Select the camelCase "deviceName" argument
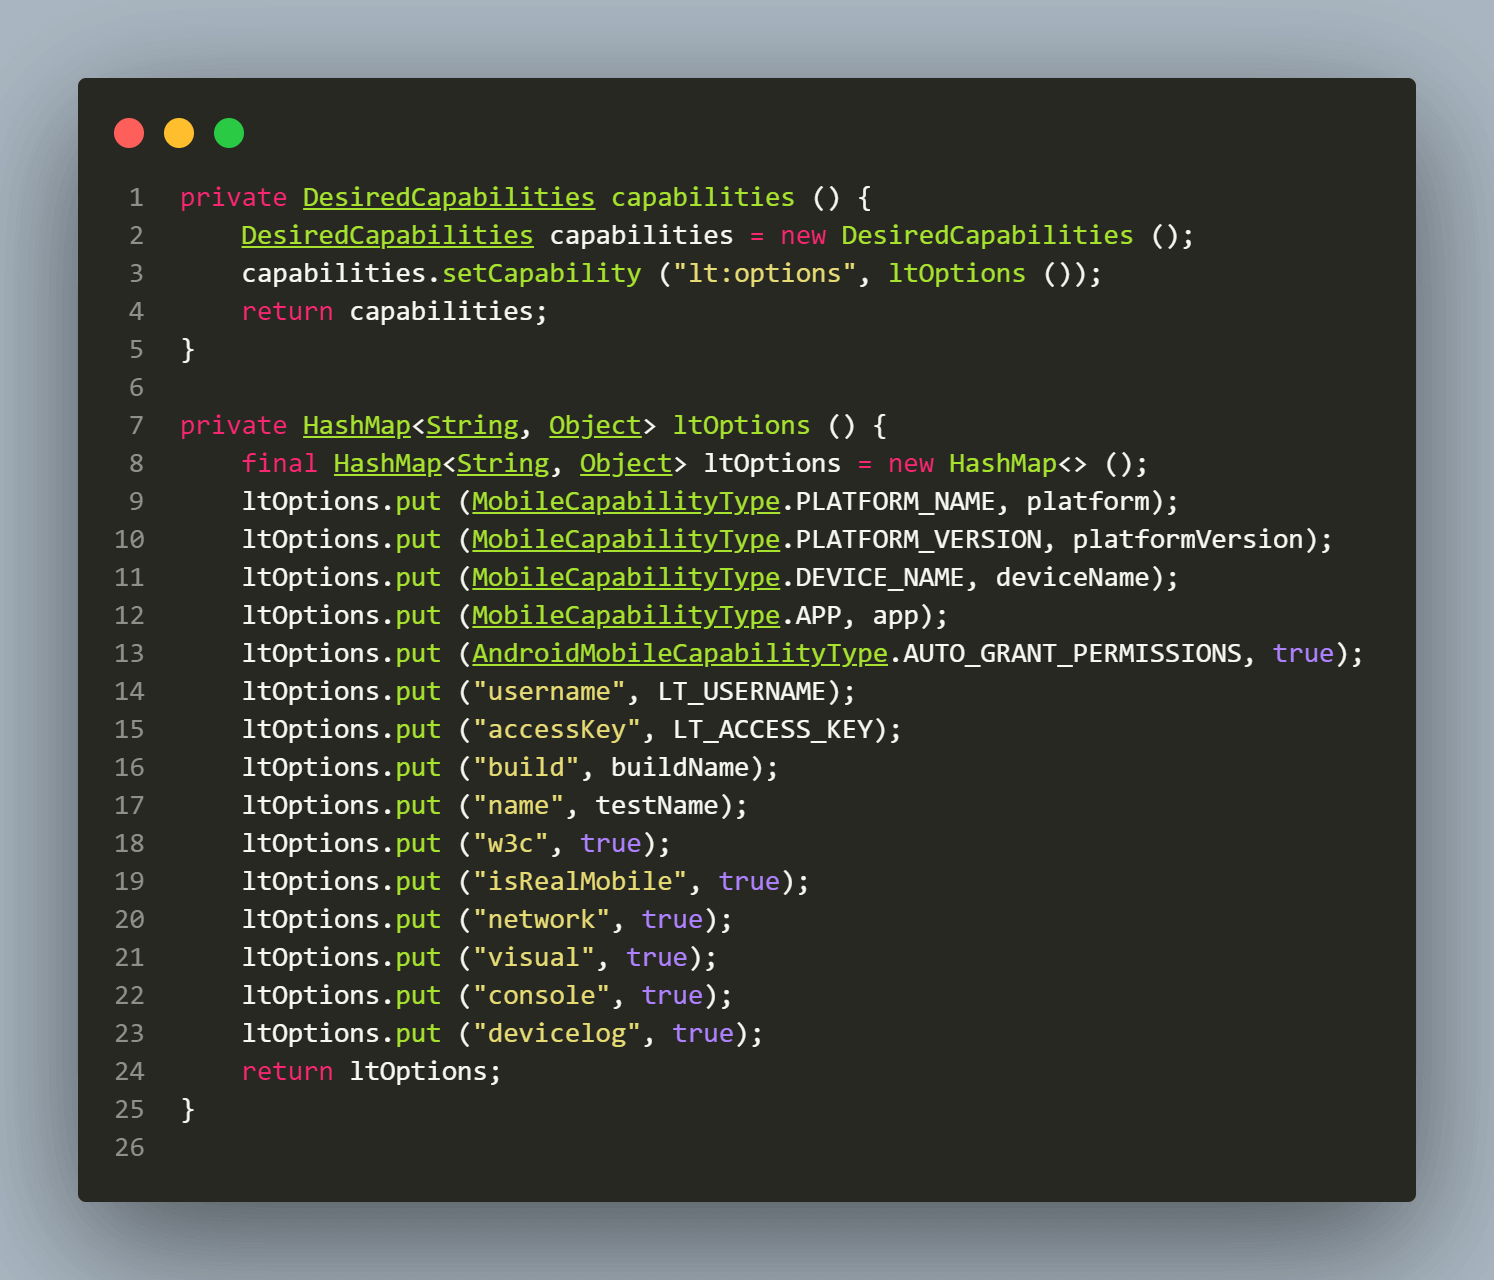 click(1072, 578)
